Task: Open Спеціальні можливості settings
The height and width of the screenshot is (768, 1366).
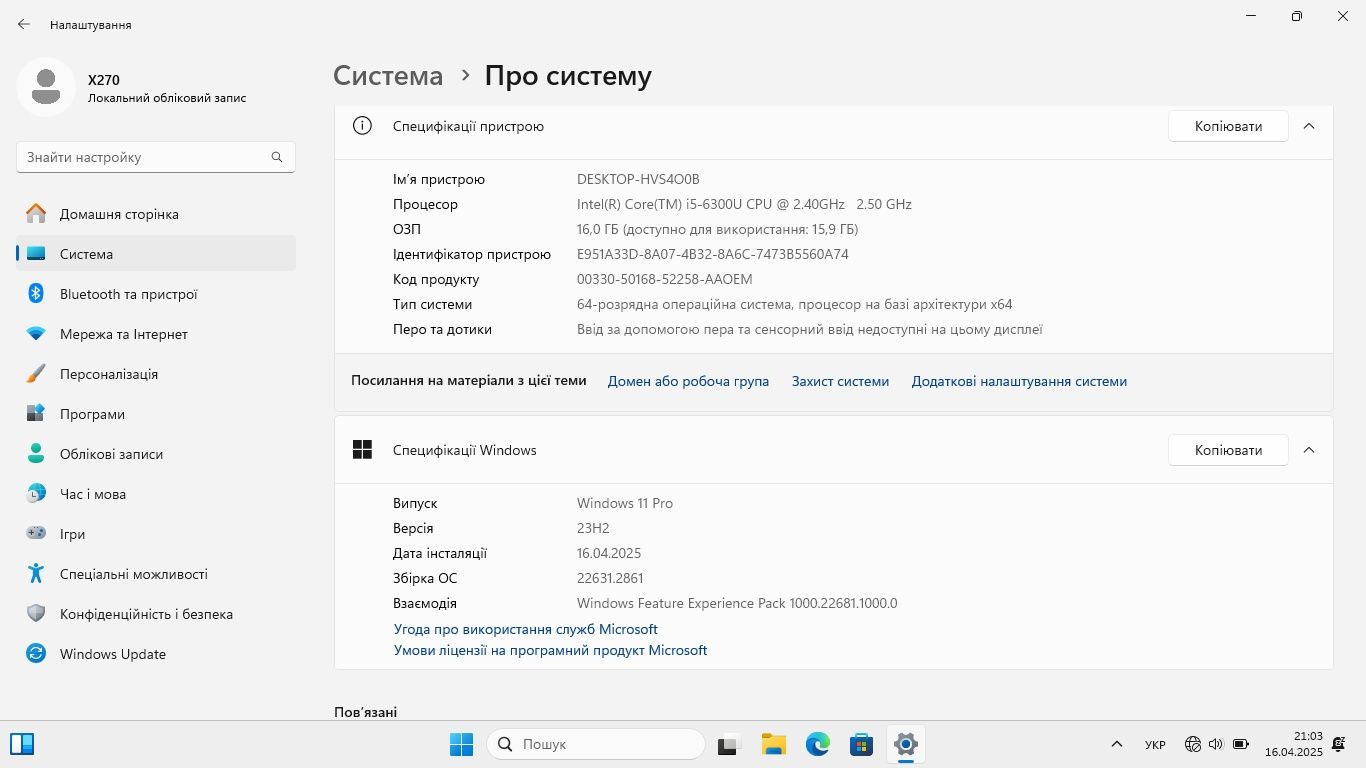Action: [x=156, y=574]
